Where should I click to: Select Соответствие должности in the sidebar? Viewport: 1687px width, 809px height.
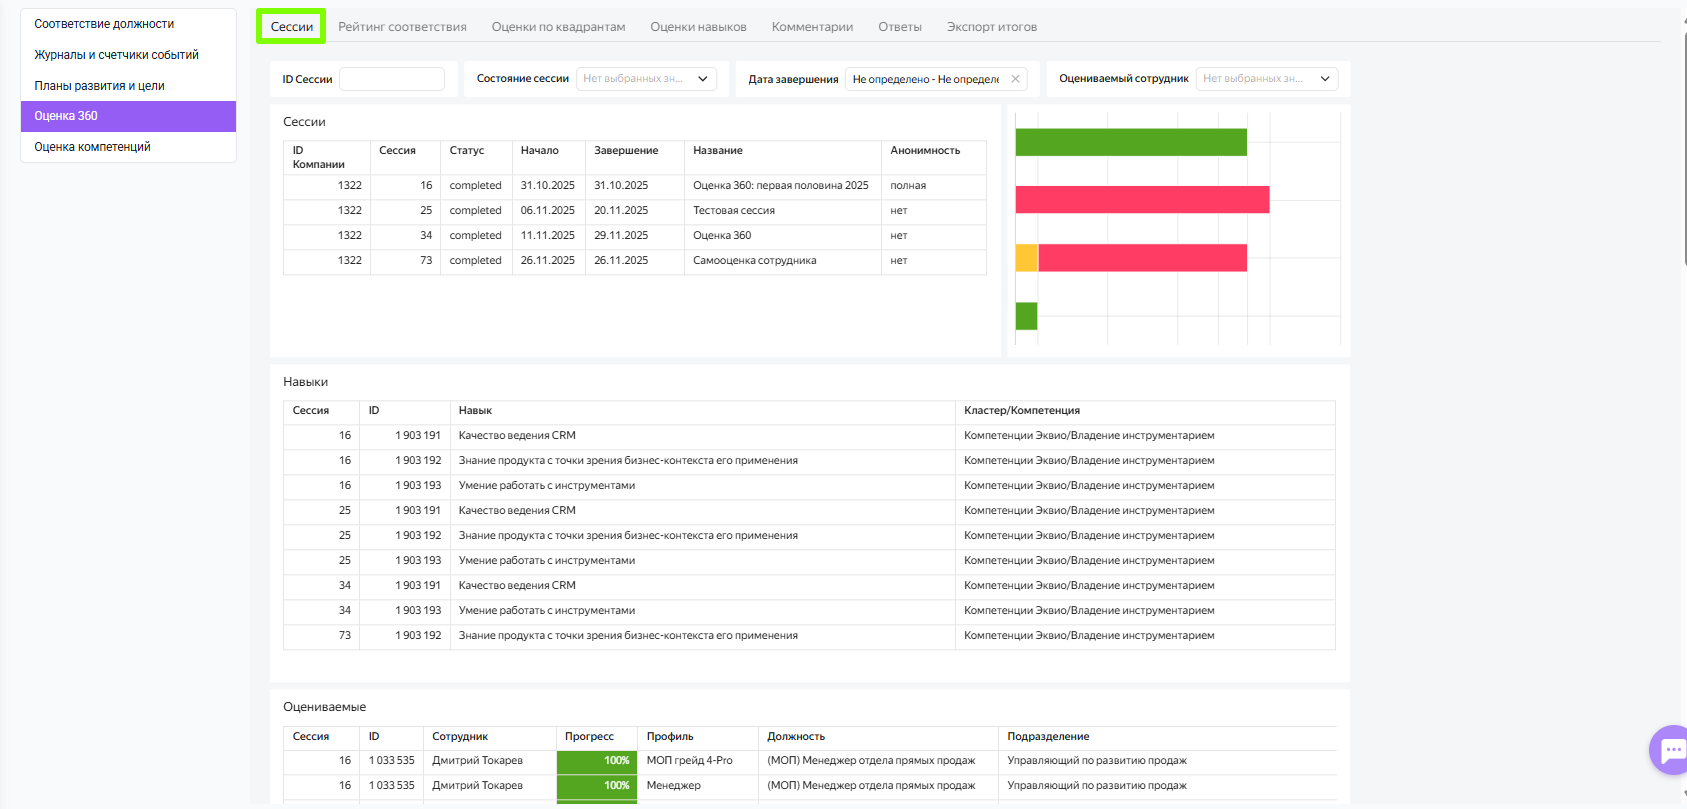point(104,24)
